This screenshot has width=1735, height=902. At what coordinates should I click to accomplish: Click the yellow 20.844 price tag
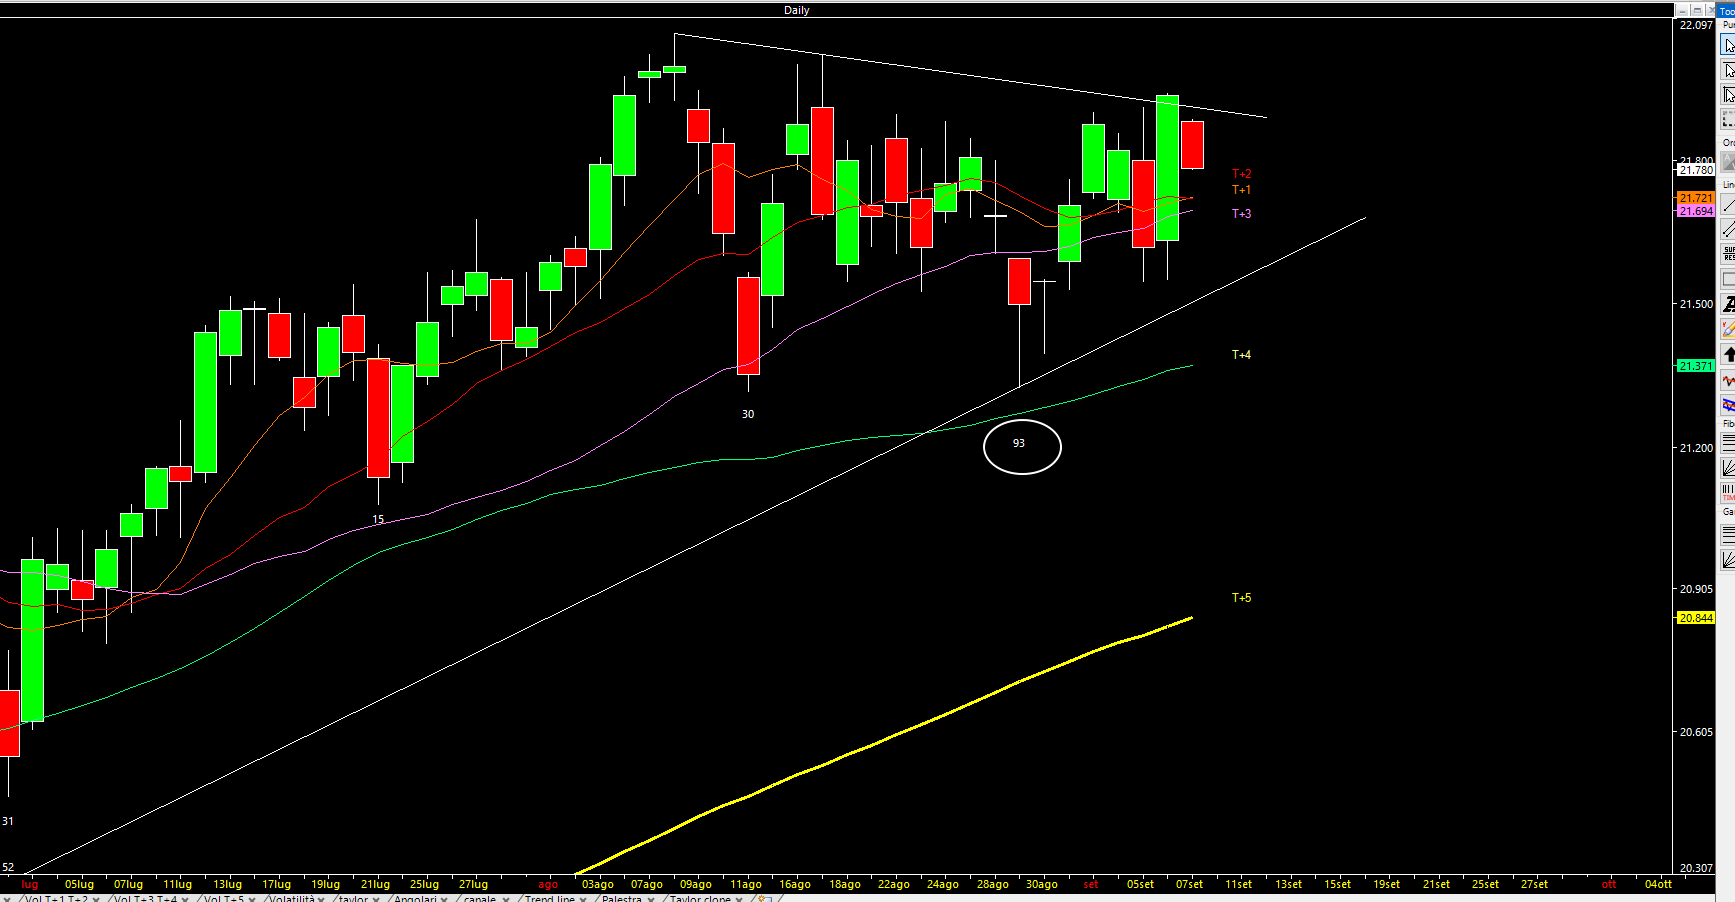click(1696, 618)
